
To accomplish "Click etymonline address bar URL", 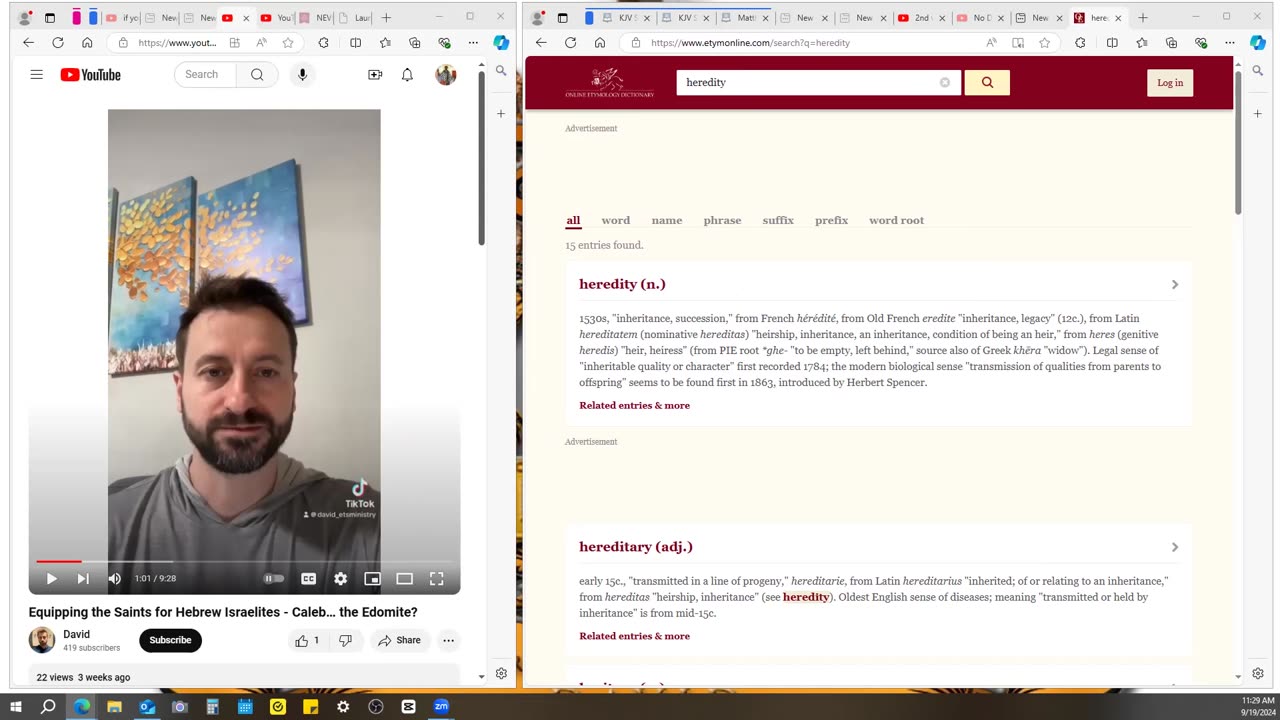I will pyautogui.click(x=750, y=43).
